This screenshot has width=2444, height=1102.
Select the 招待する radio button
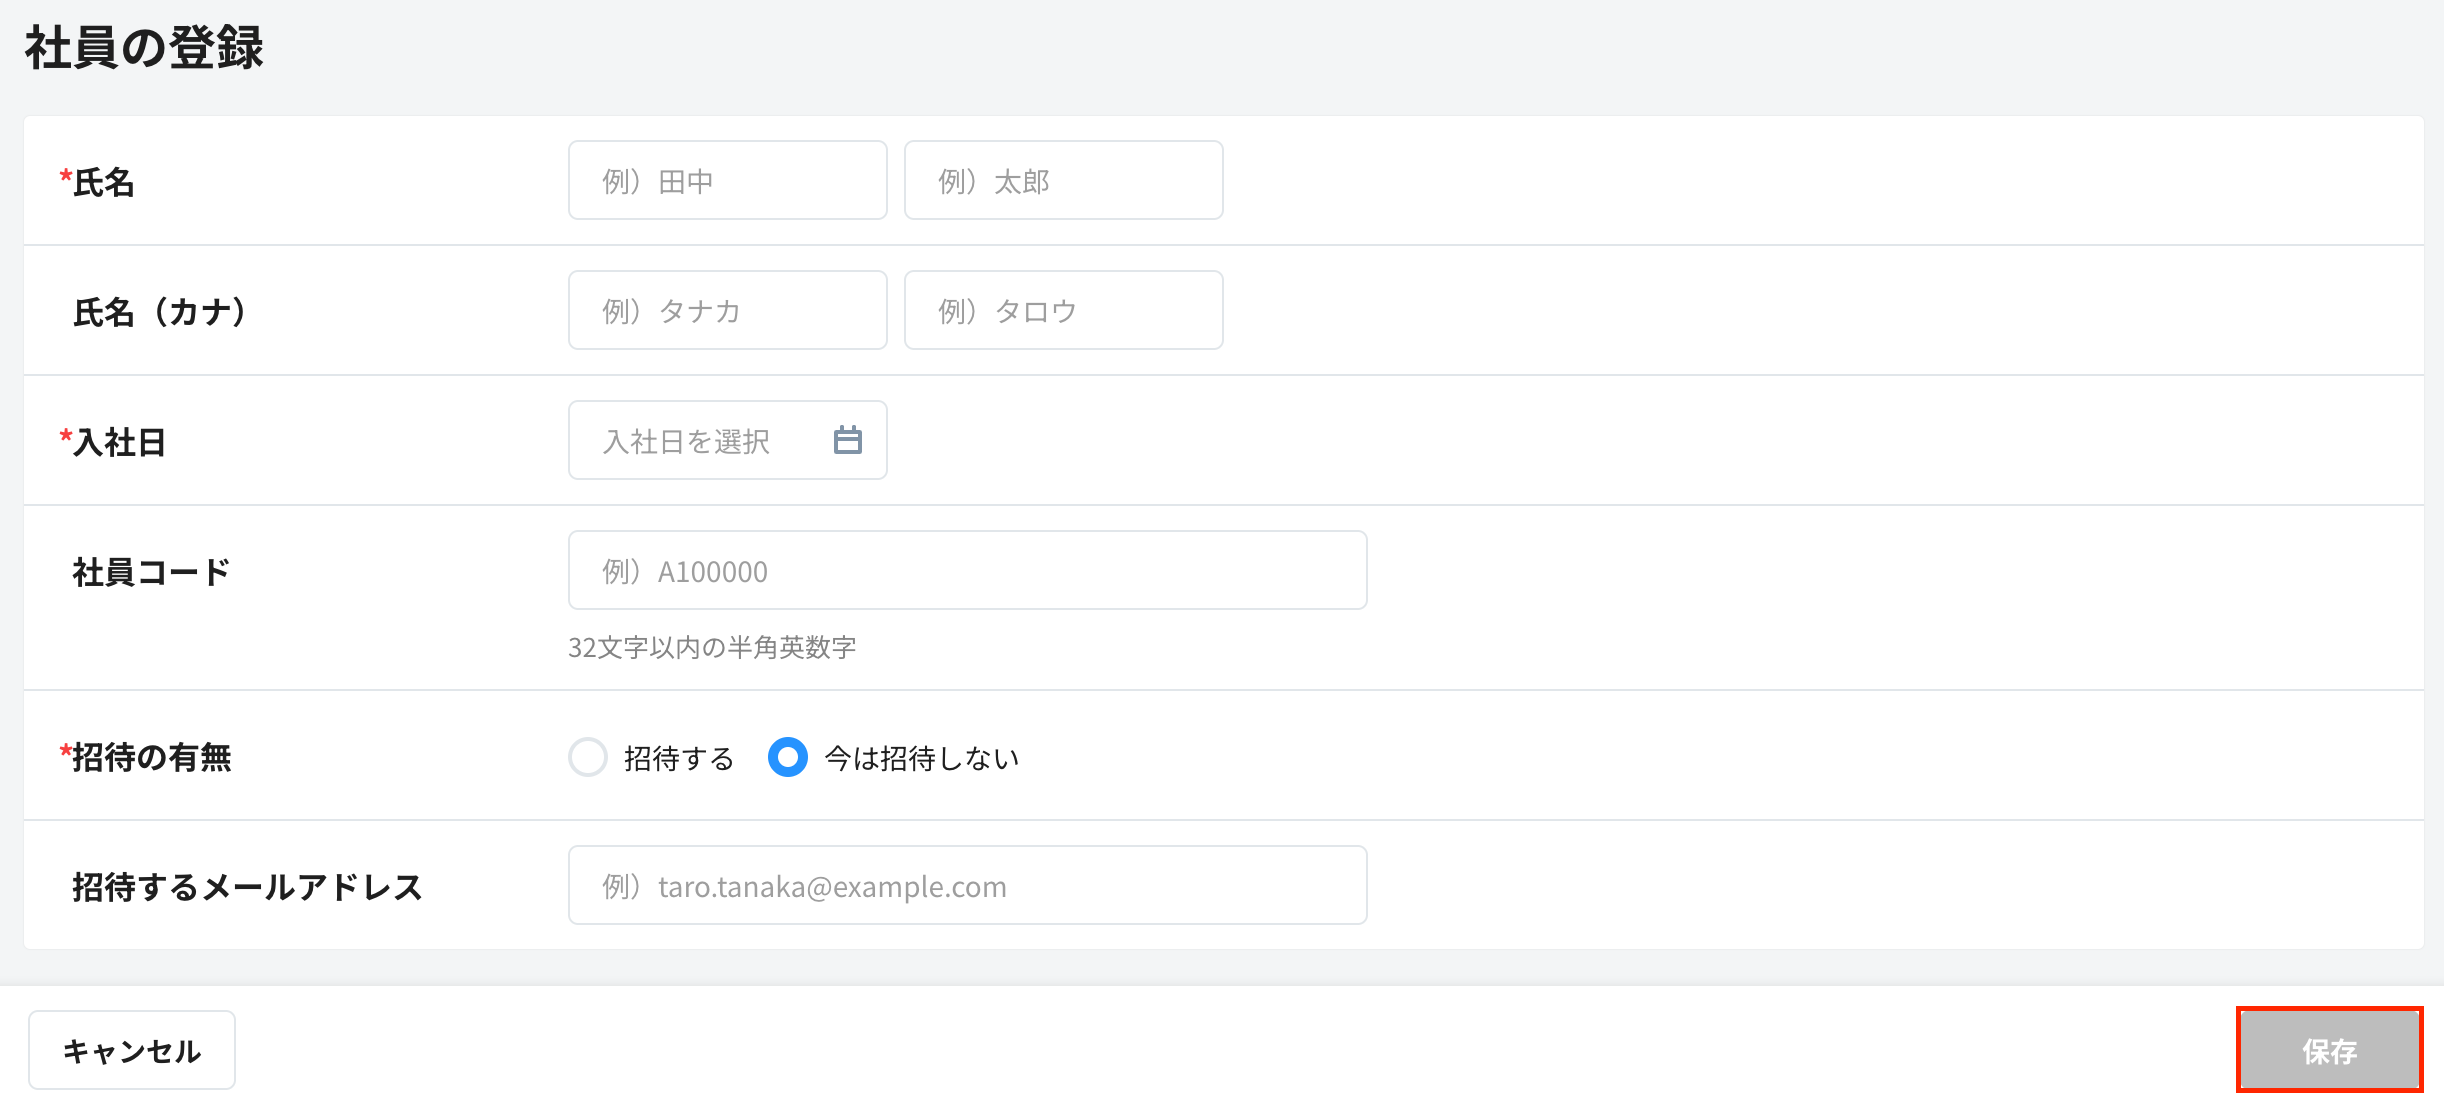click(x=588, y=757)
